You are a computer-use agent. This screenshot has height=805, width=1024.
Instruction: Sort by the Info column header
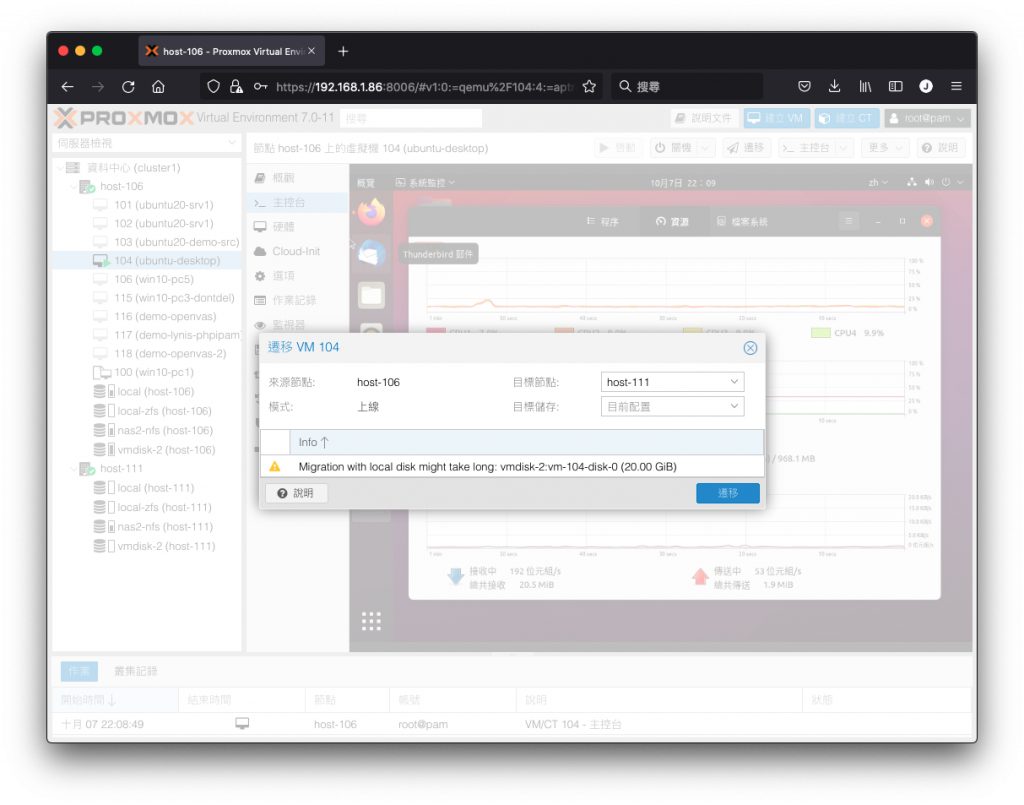[x=526, y=442]
